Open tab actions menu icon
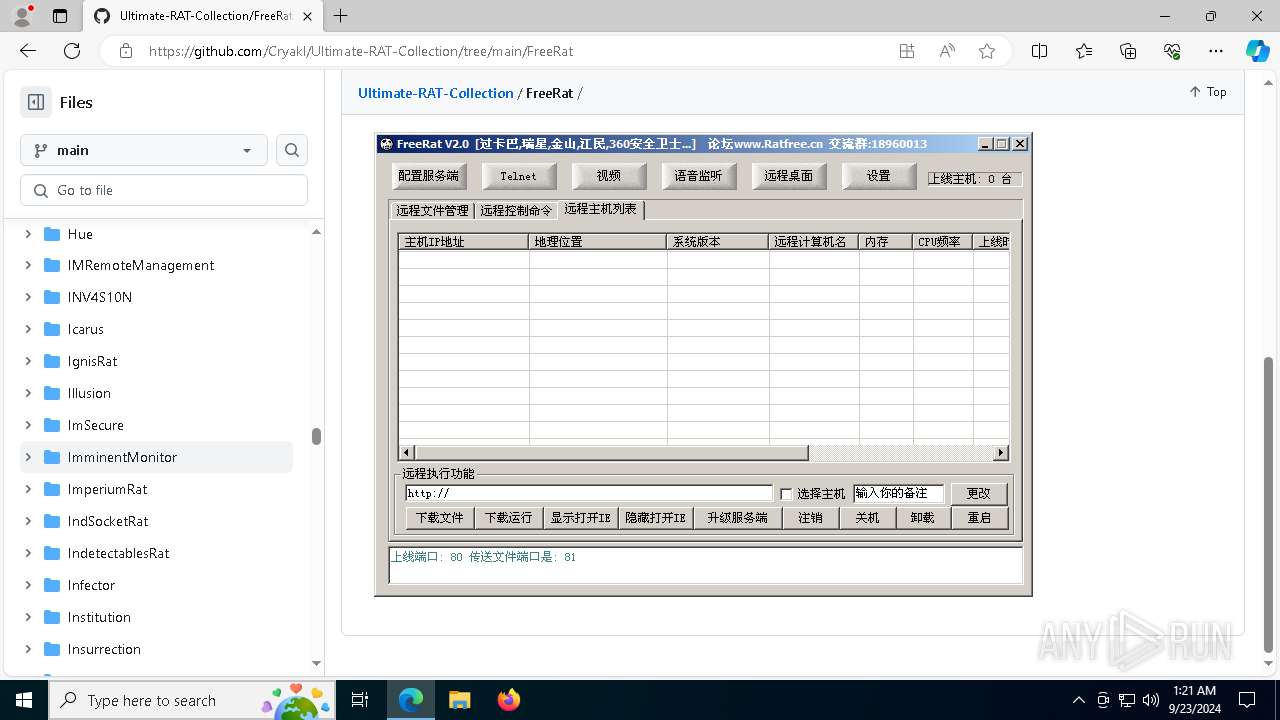Screen dimensions: 1280x720 pyautogui.click(x=60, y=16)
